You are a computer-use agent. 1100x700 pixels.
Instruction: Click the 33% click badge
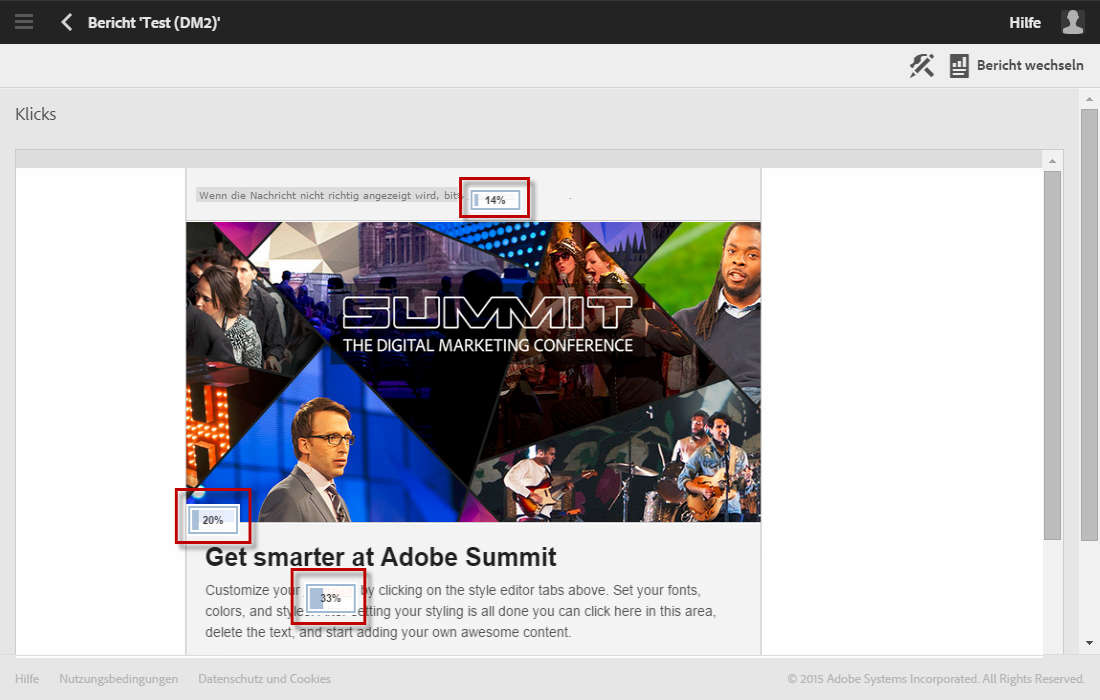pyautogui.click(x=330, y=598)
